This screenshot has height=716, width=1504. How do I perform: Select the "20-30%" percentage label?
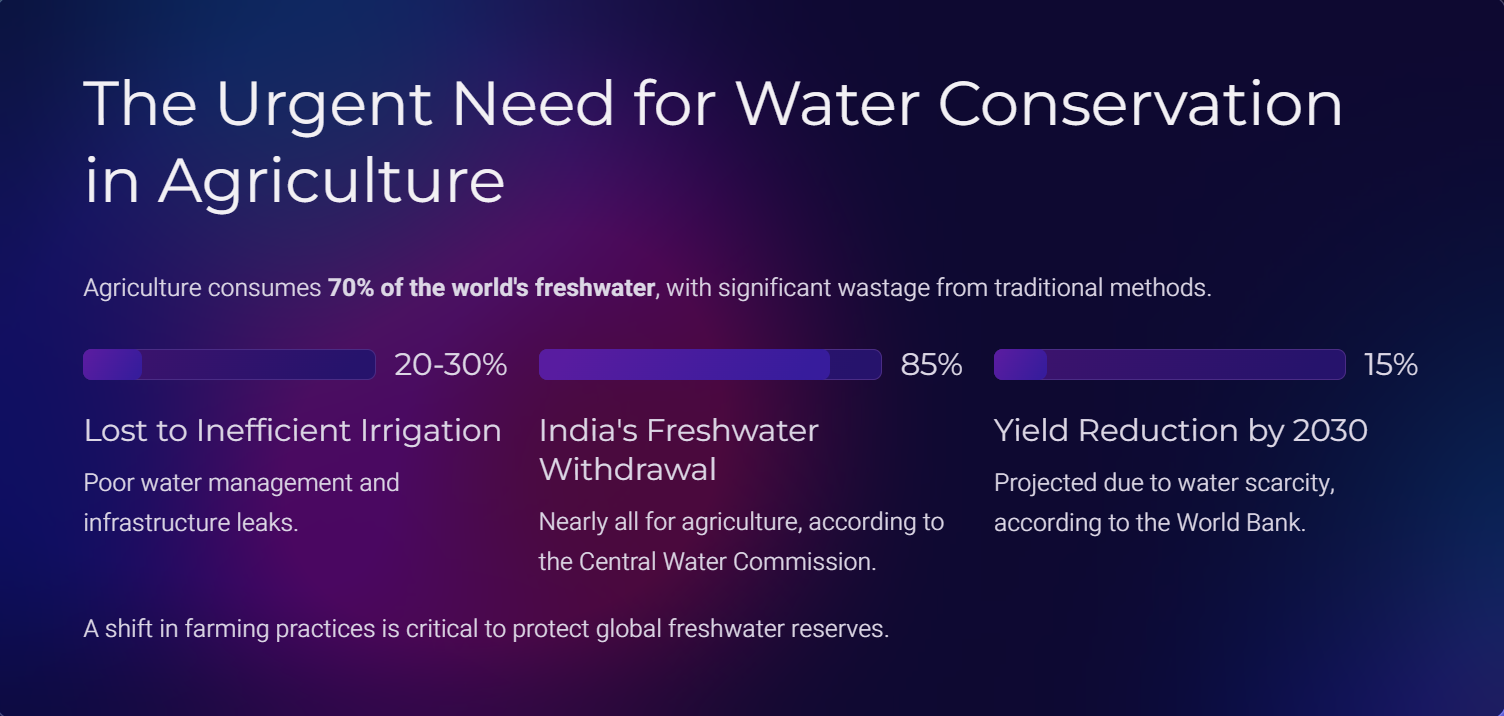pyautogui.click(x=451, y=365)
